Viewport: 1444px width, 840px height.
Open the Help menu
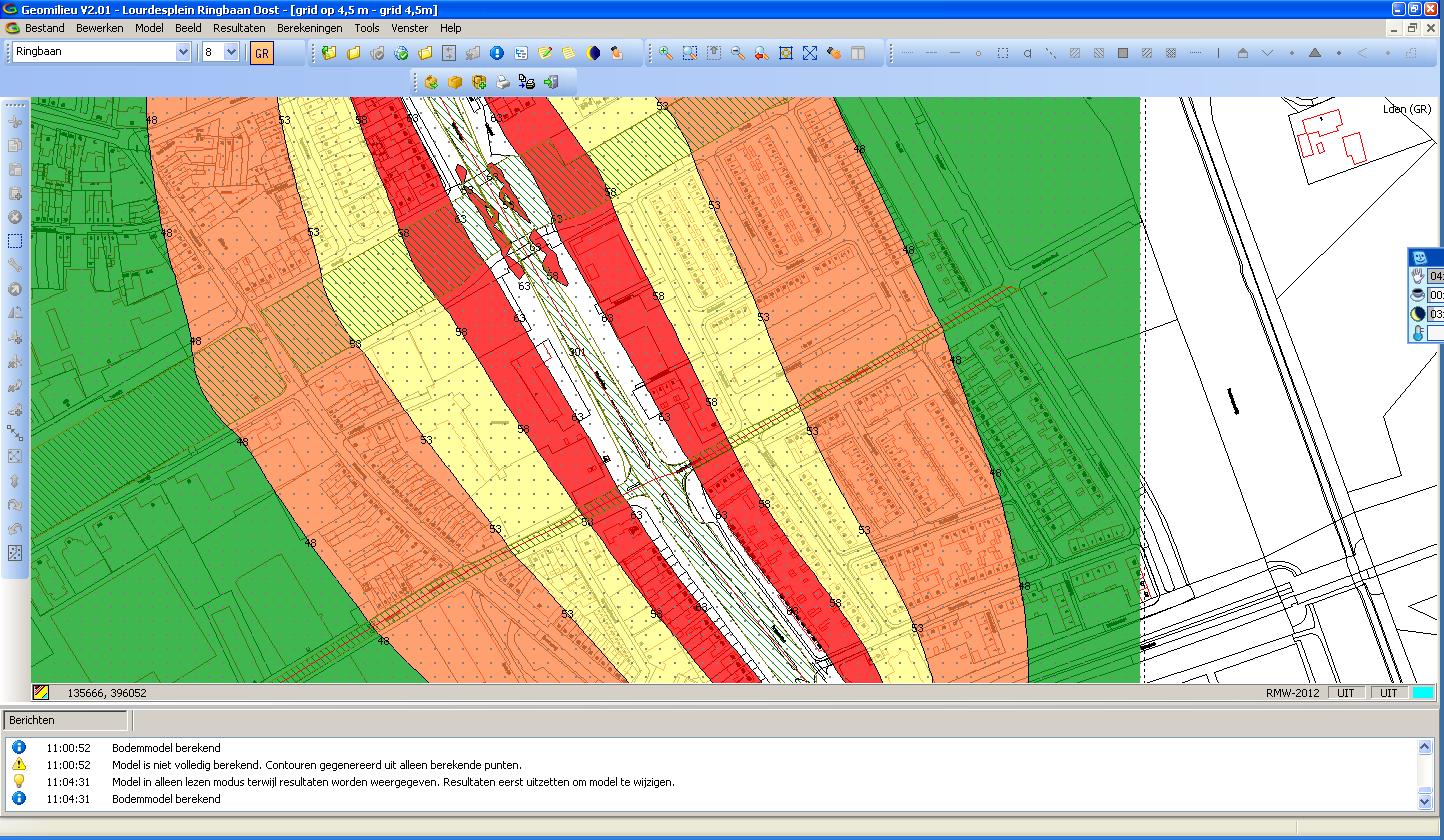(451, 28)
